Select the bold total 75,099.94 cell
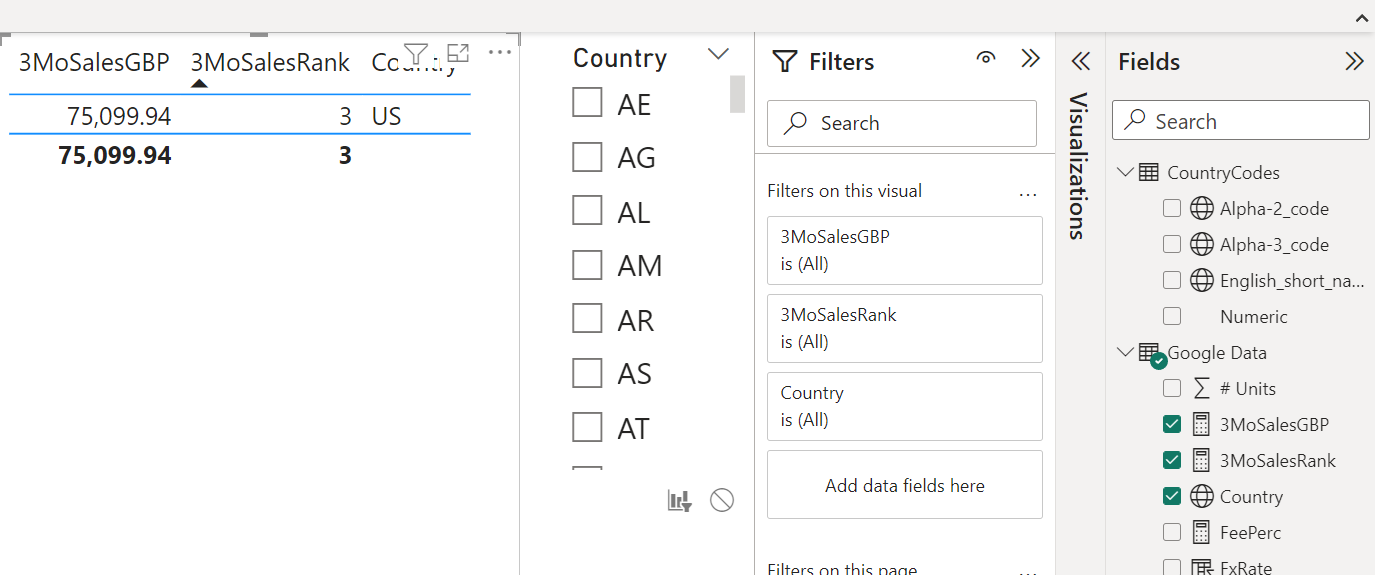The height and width of the screenshot is (575, 1375). [x=115, y=155]
